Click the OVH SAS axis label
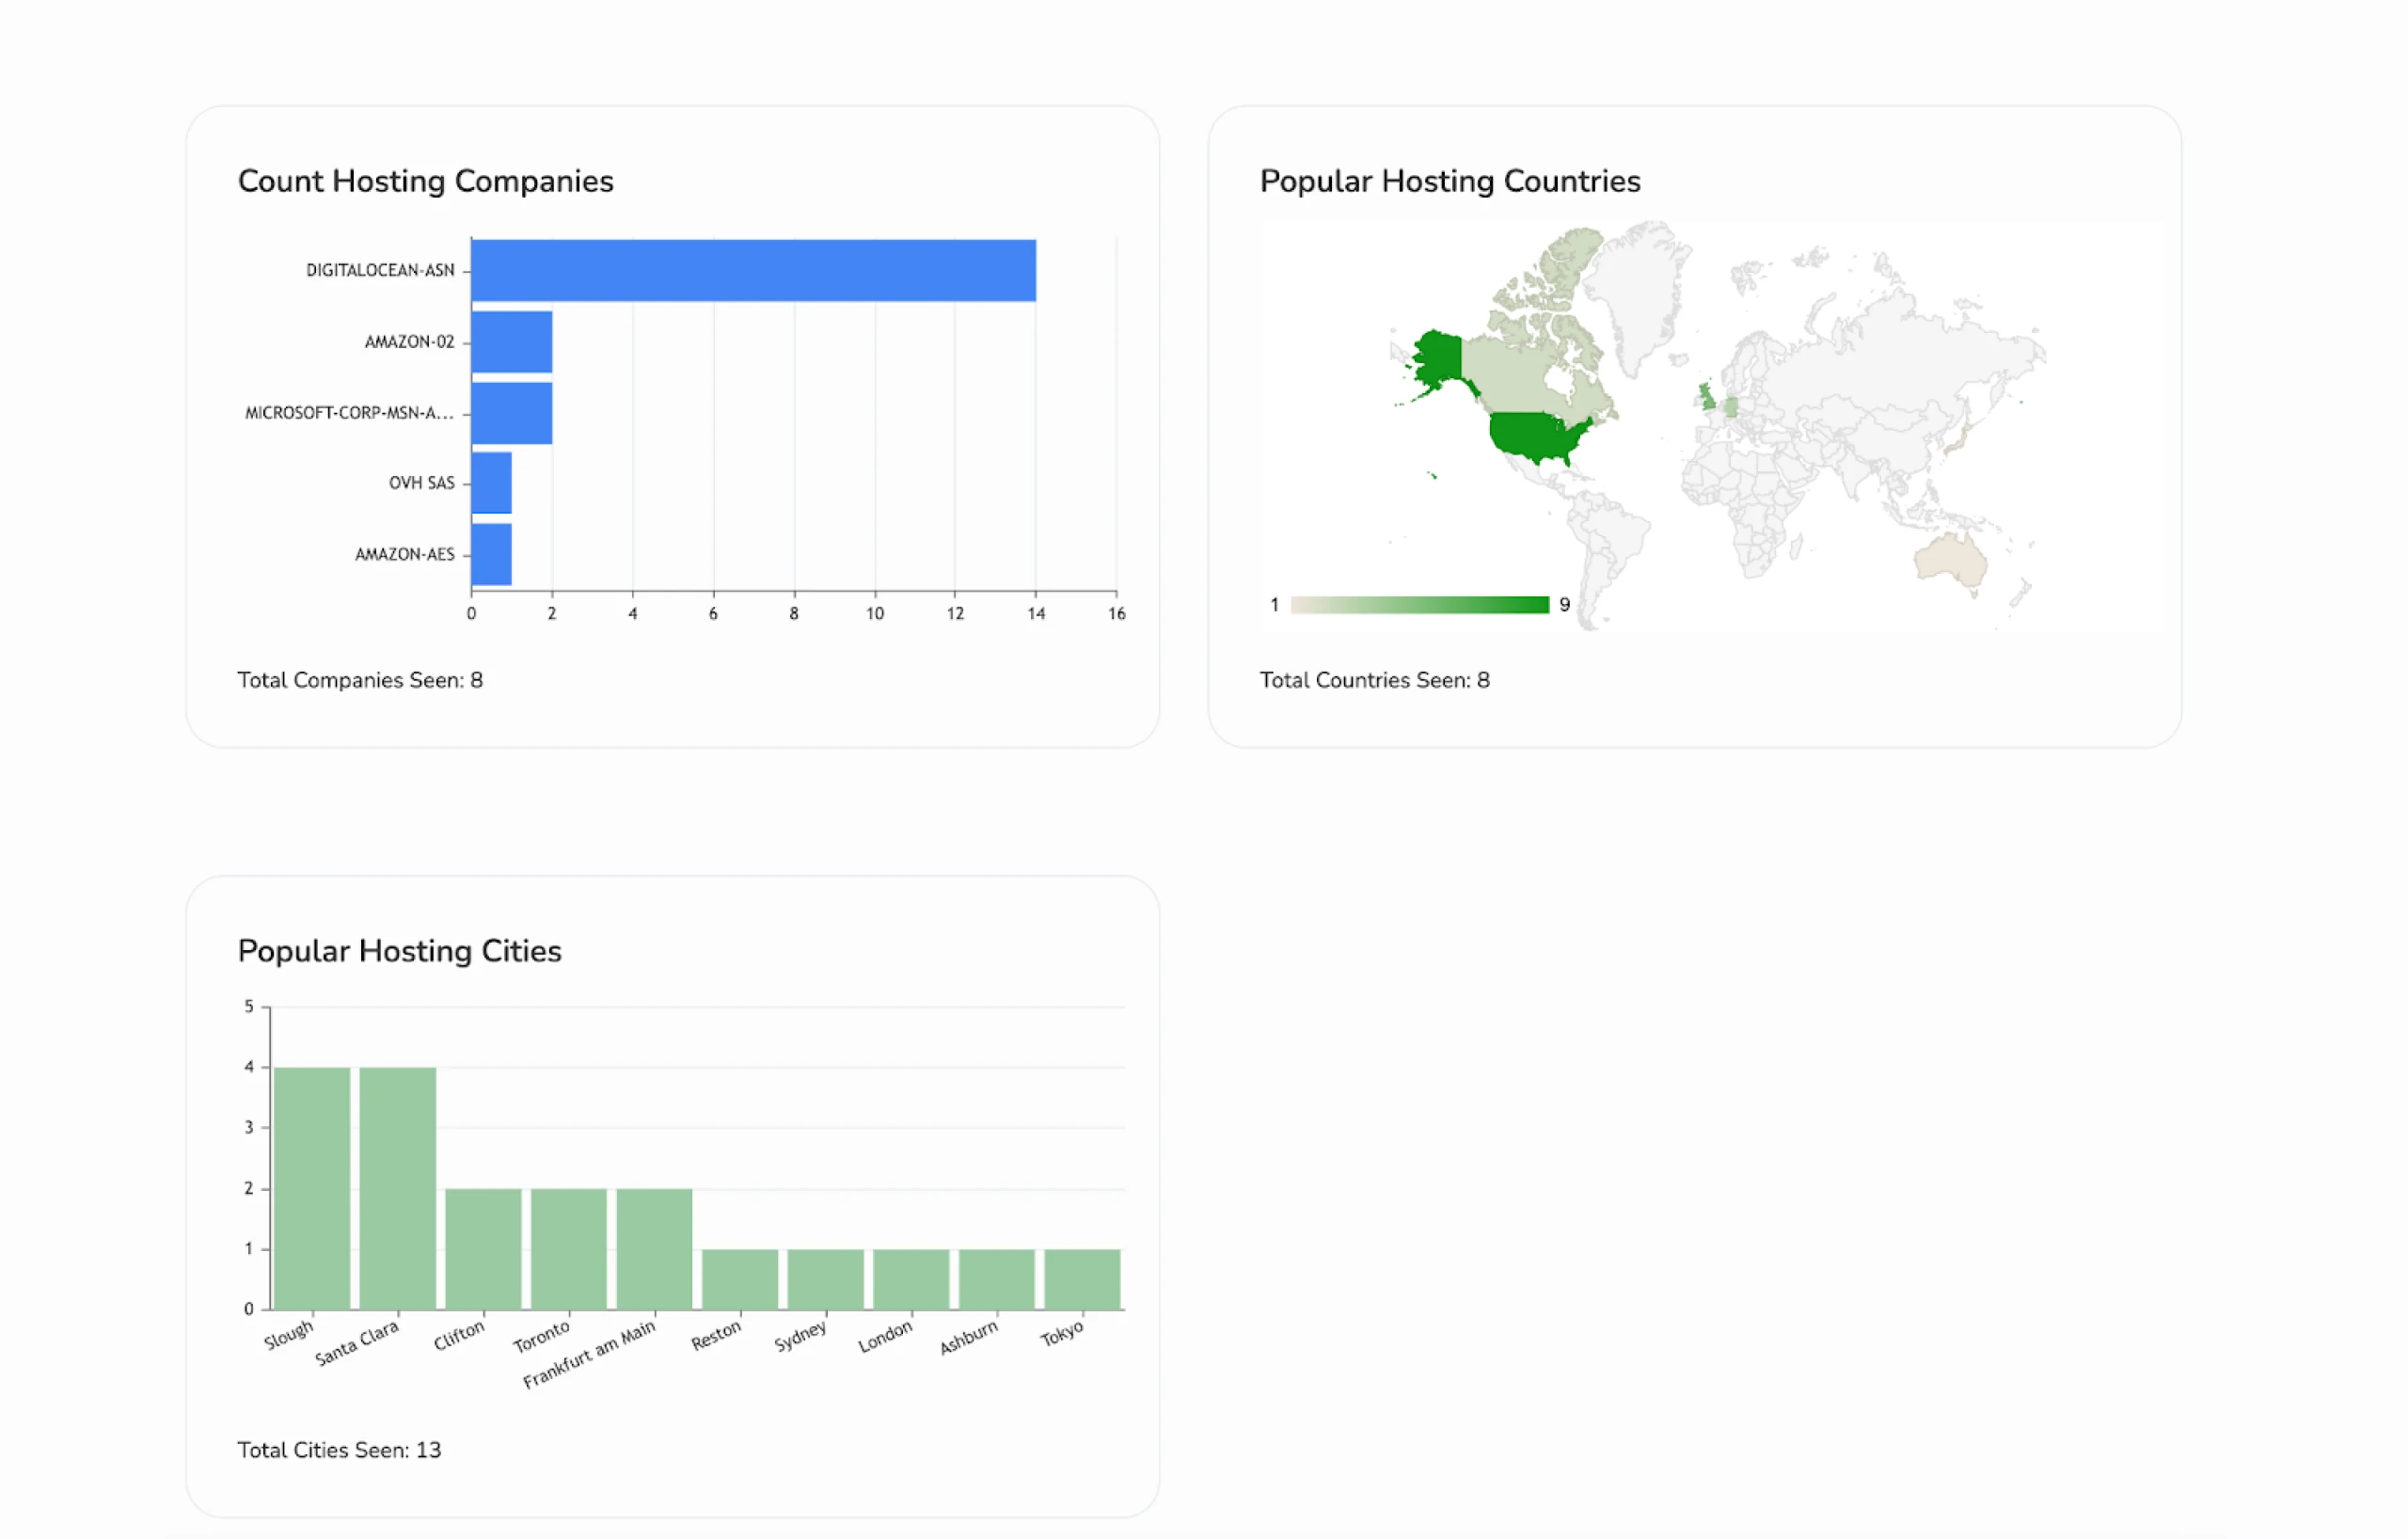Screen dimensions: 2408x1539 (x=421, y=483)
